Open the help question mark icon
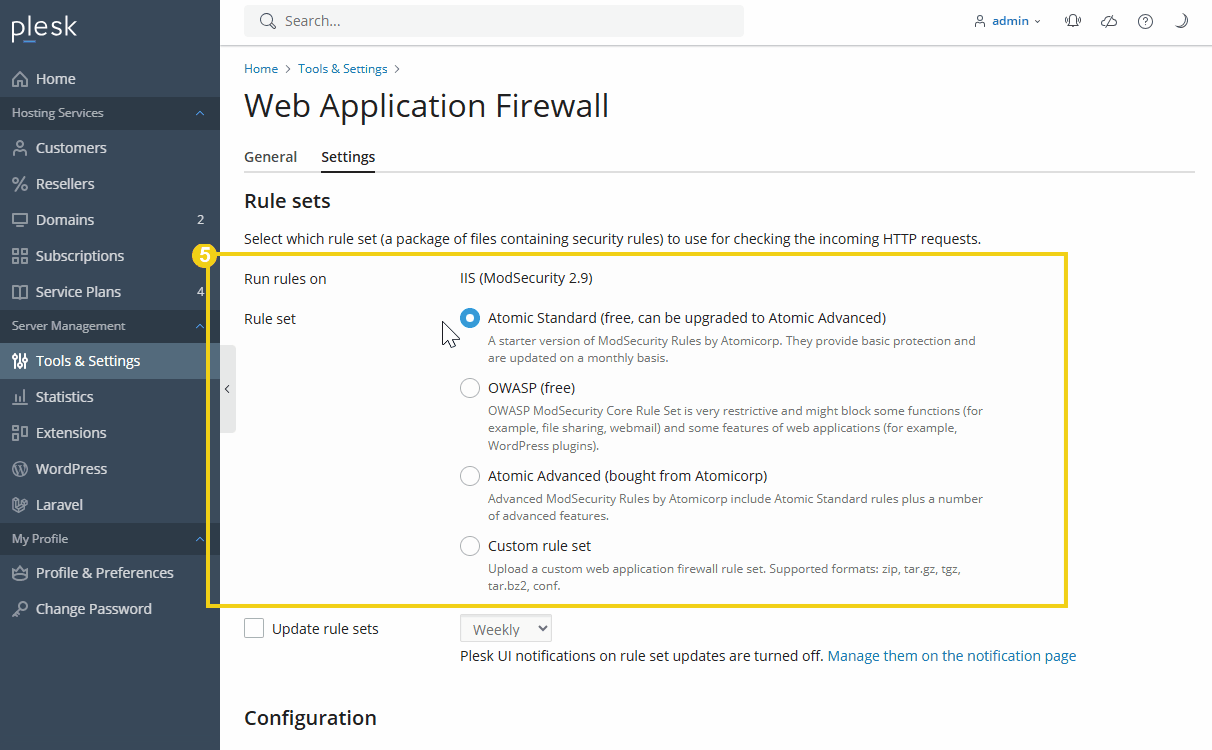 click(1145, 21)
